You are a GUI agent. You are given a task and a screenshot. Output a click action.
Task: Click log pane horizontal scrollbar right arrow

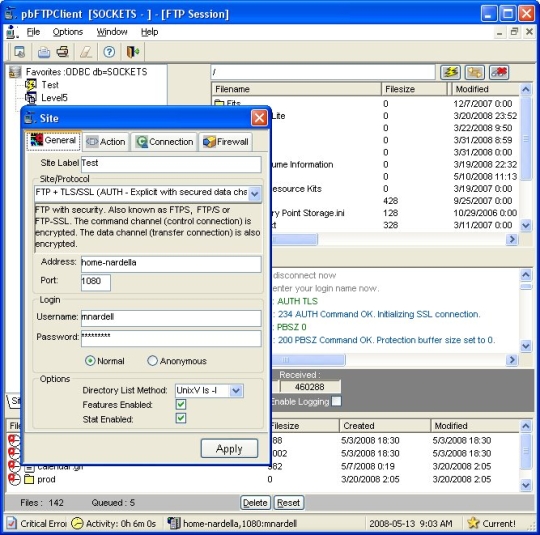pos(512,360)
